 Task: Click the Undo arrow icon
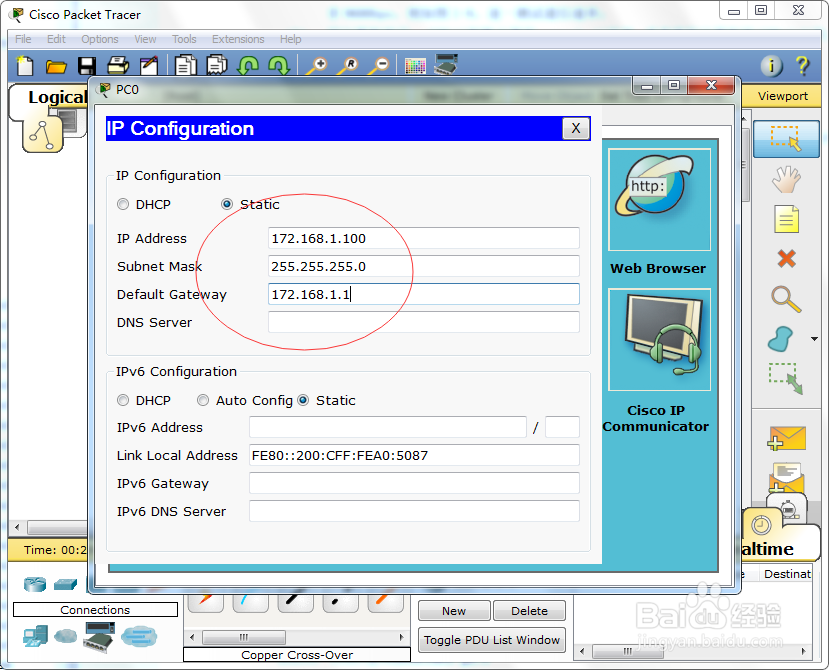(248, 66)
